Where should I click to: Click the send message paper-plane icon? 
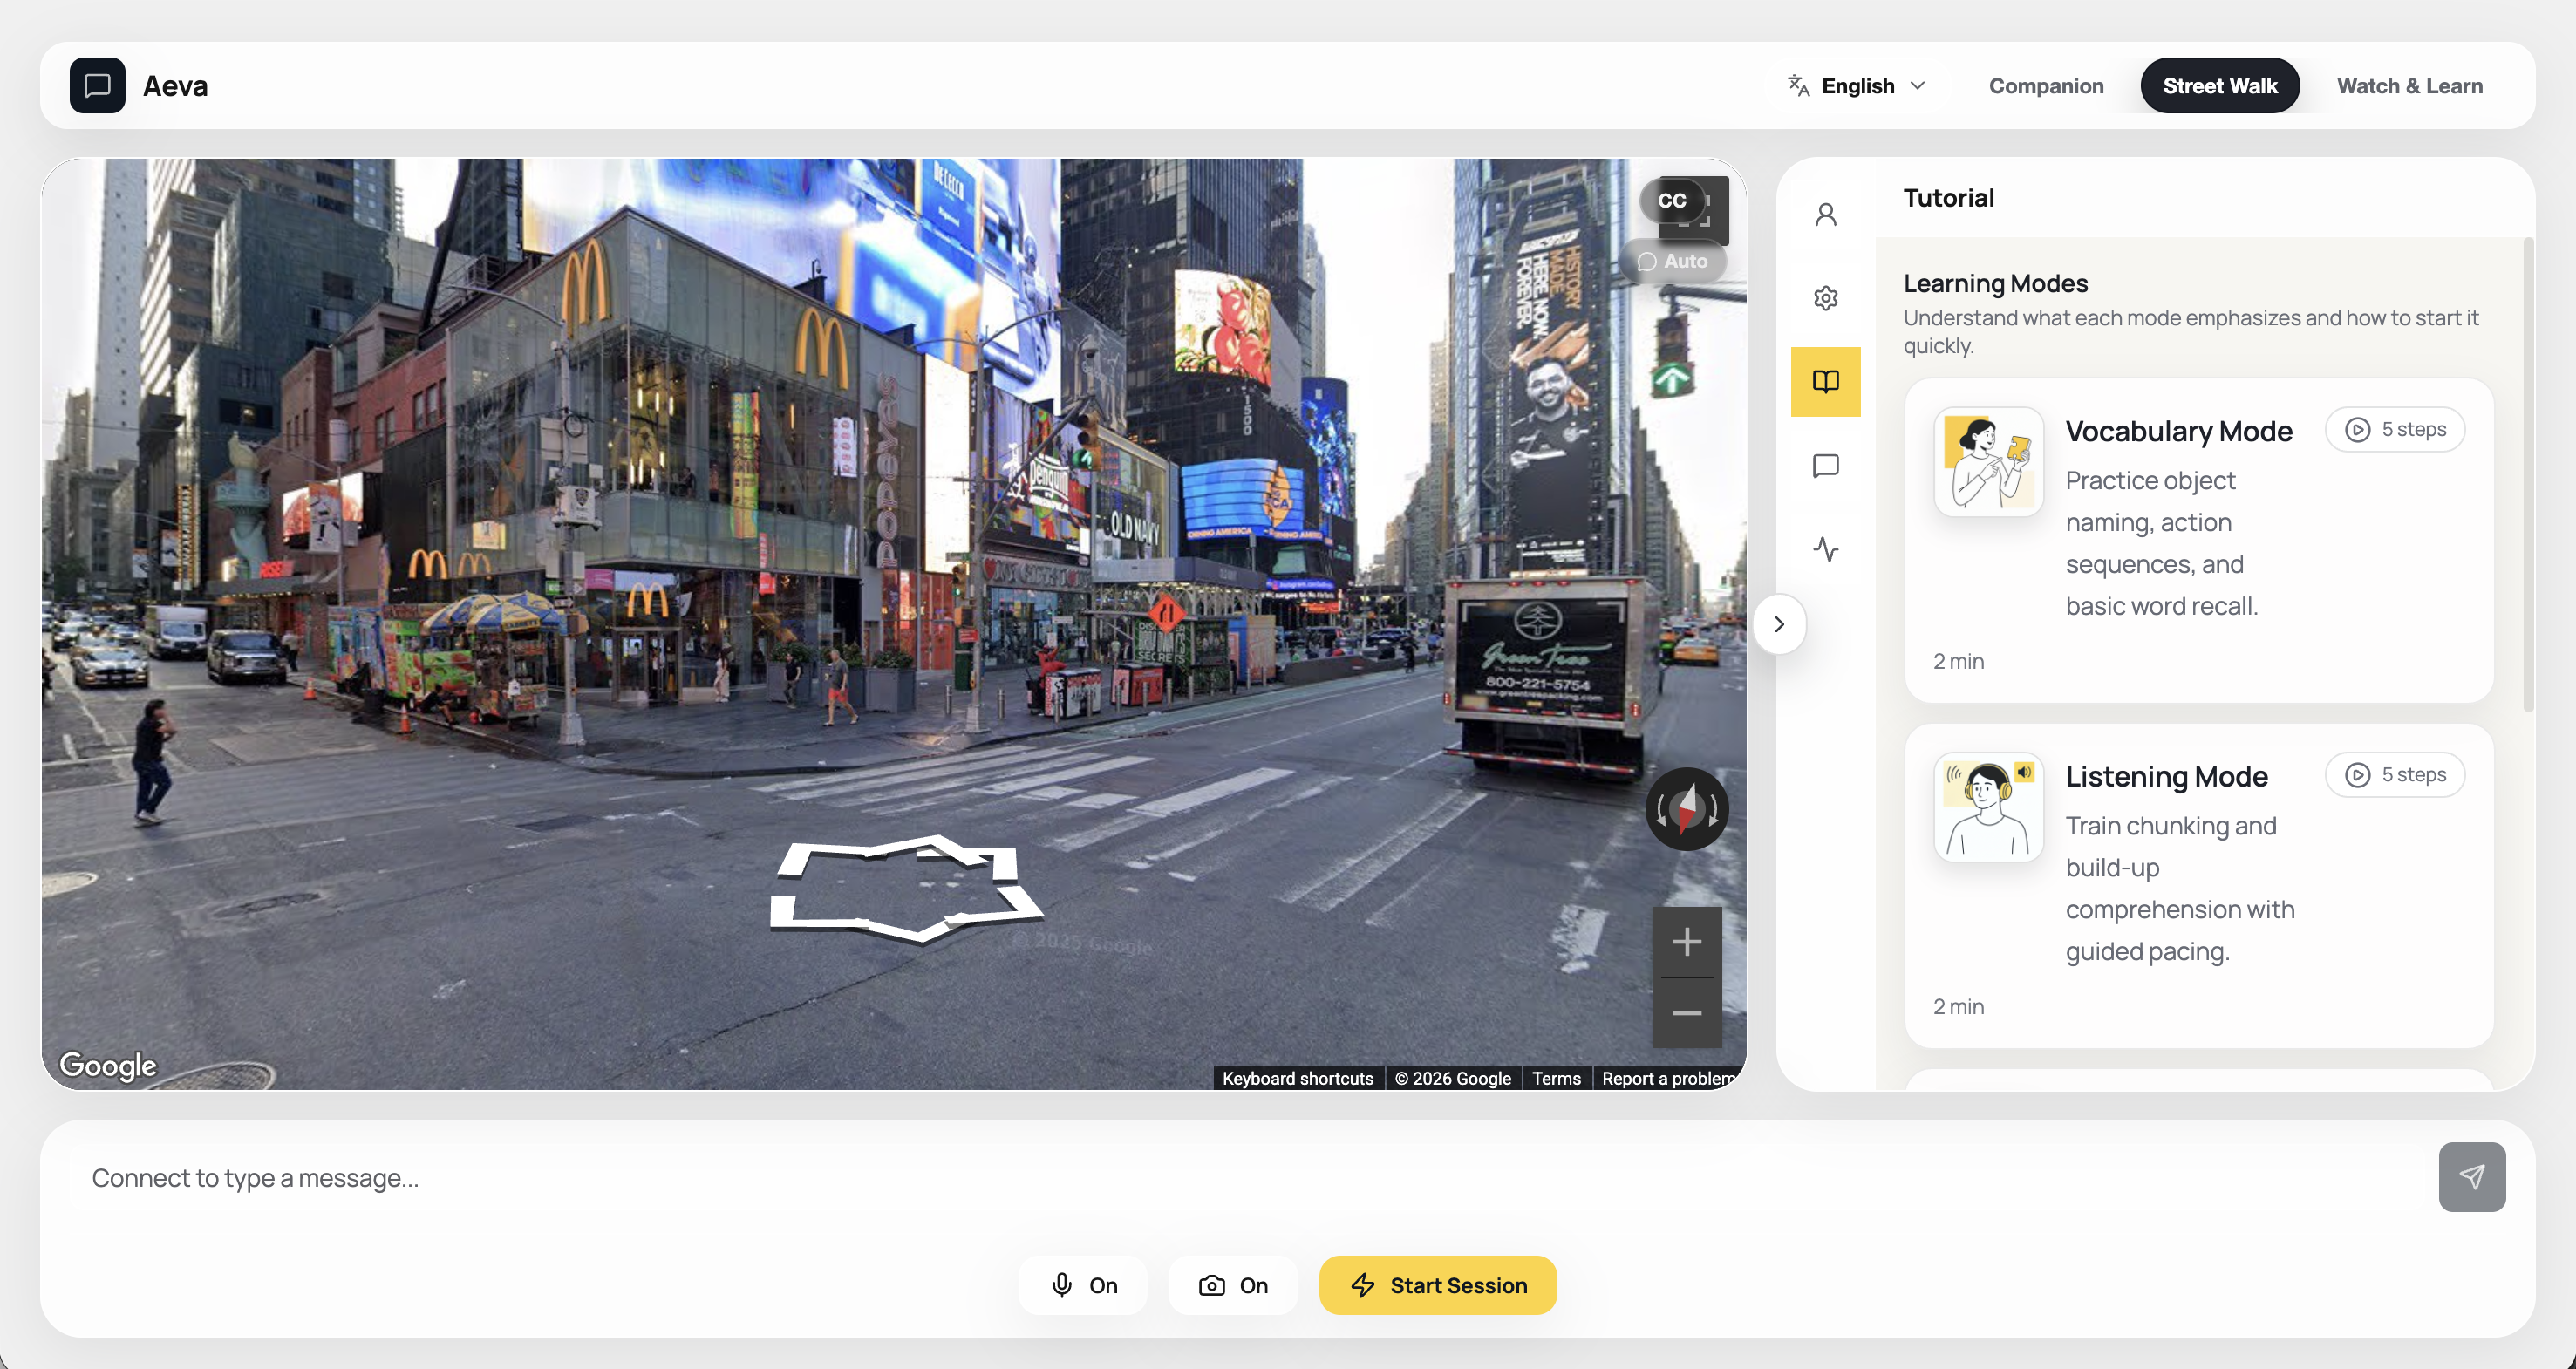coord(2471,1177)
